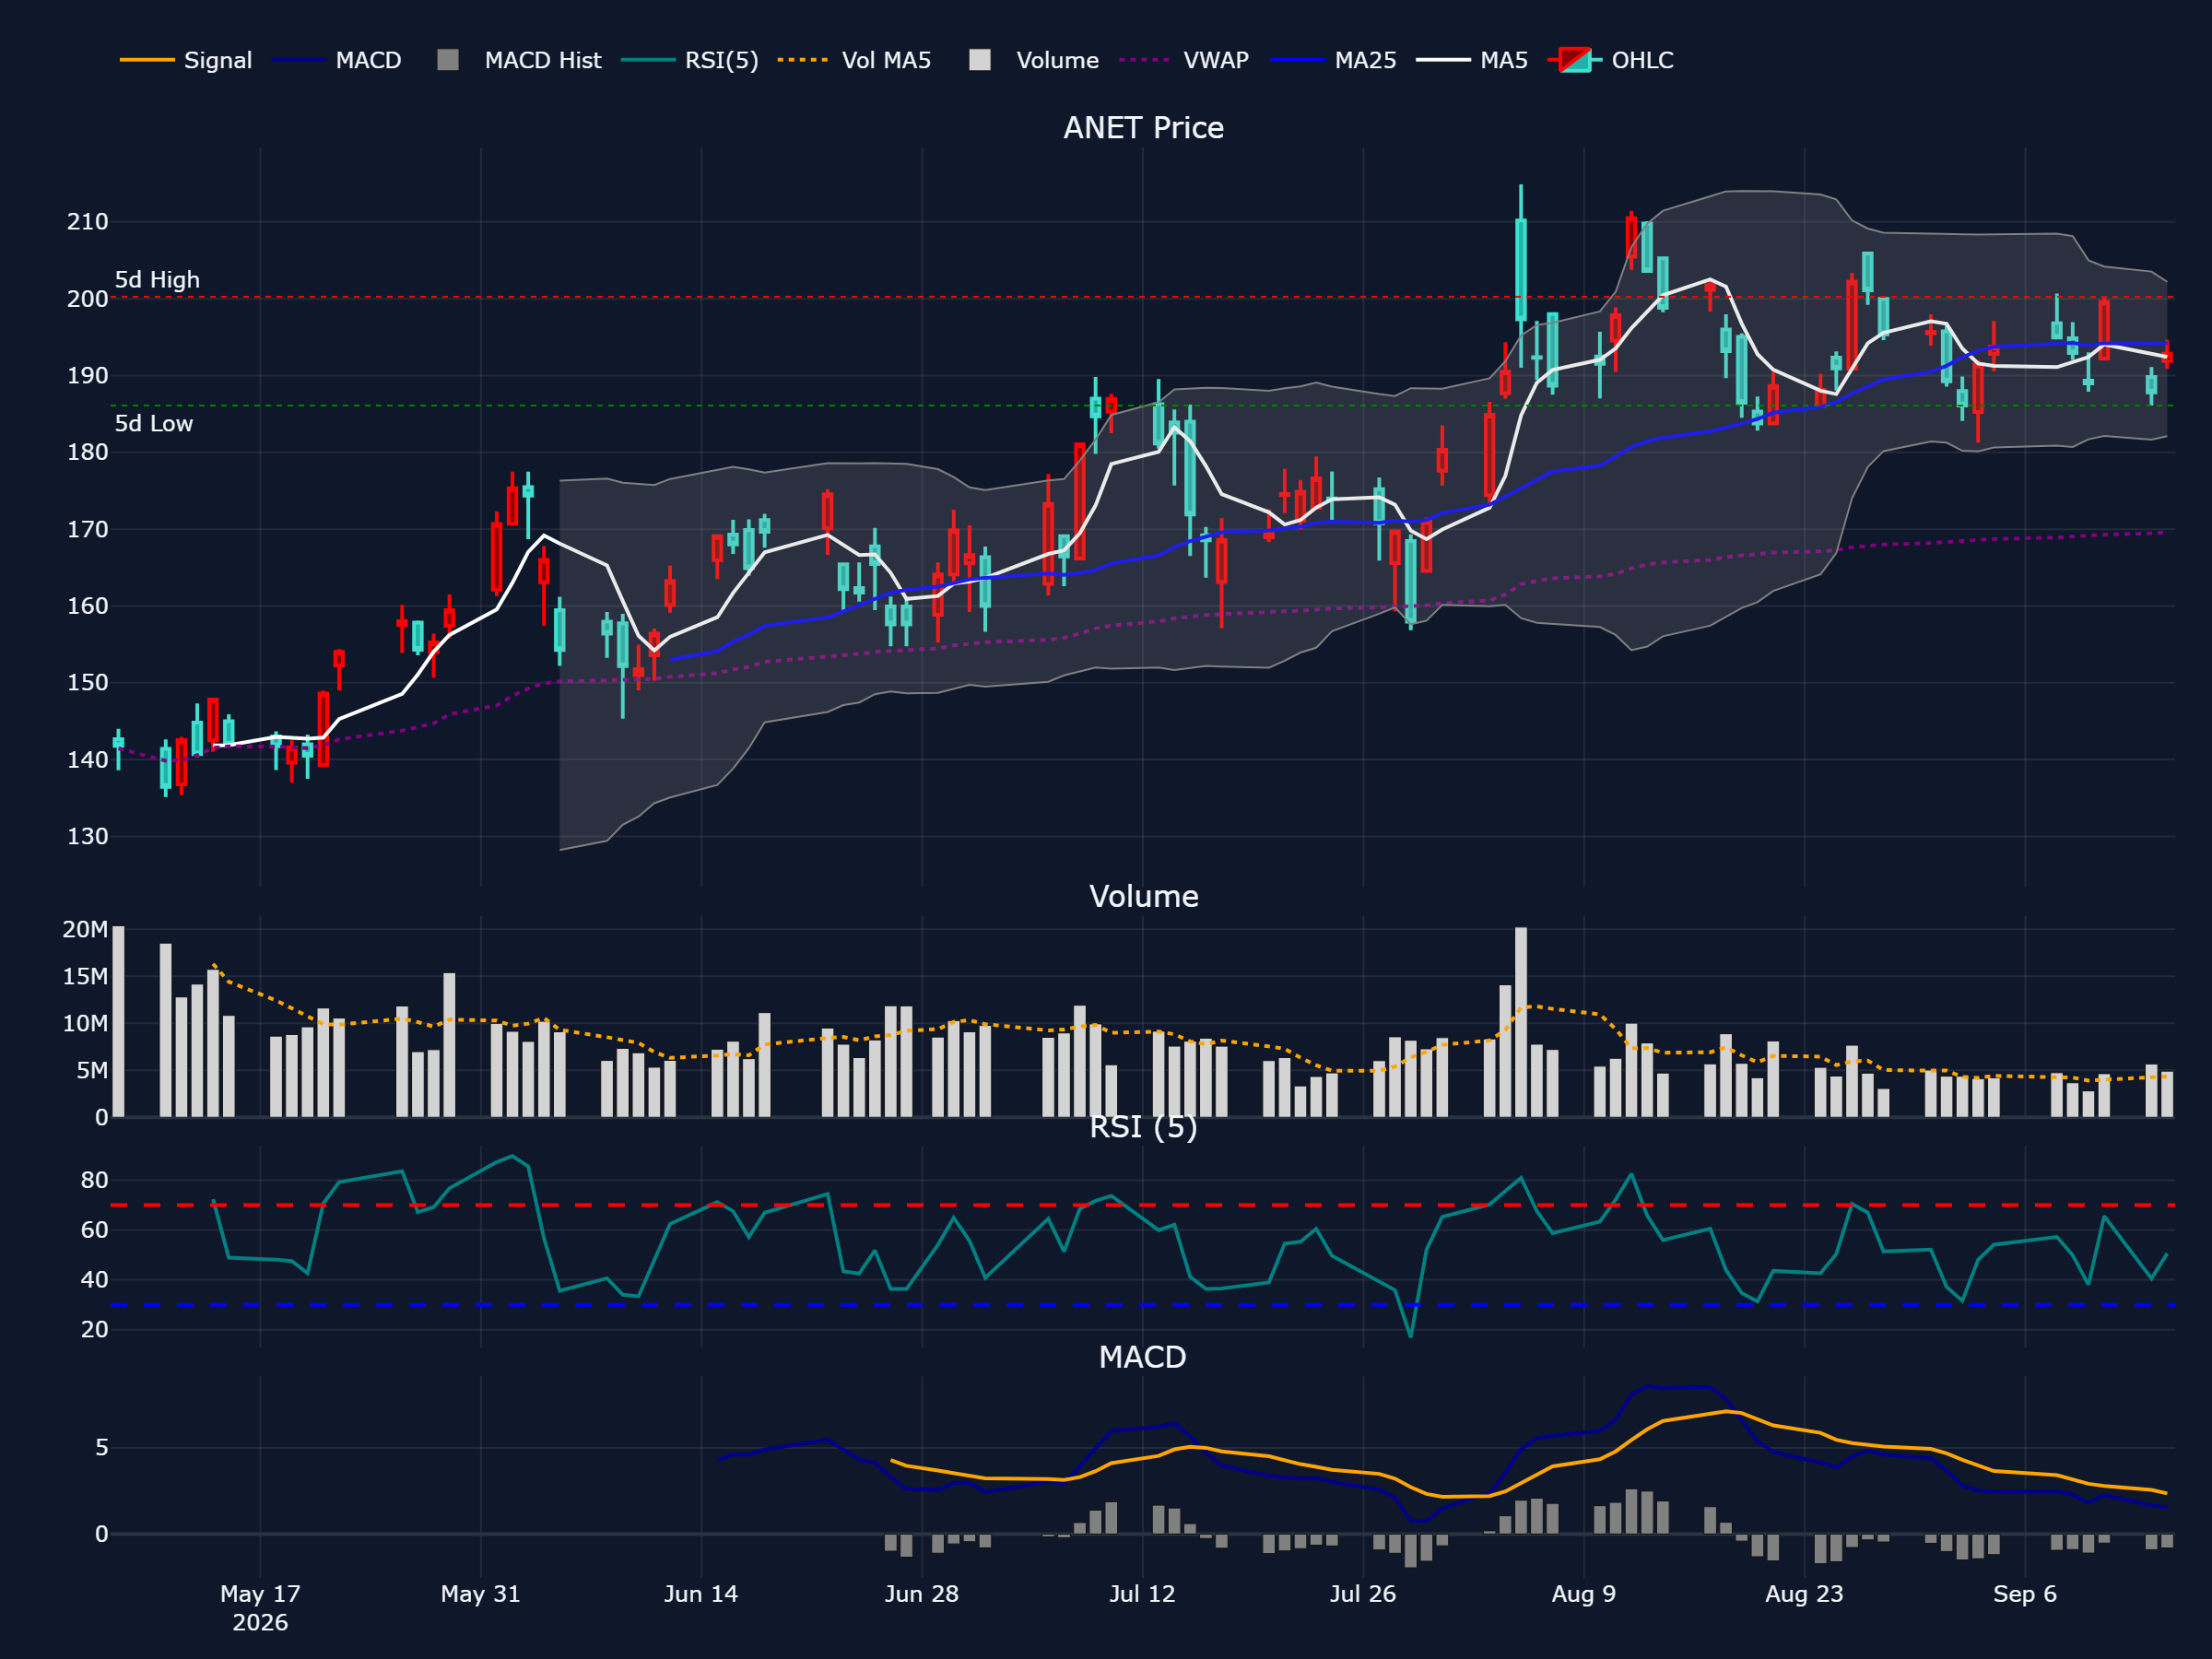The height and width of the screenshot is (1659, 2212).
Task: Toggle the Signal legend entry
Action: (186, 60)
